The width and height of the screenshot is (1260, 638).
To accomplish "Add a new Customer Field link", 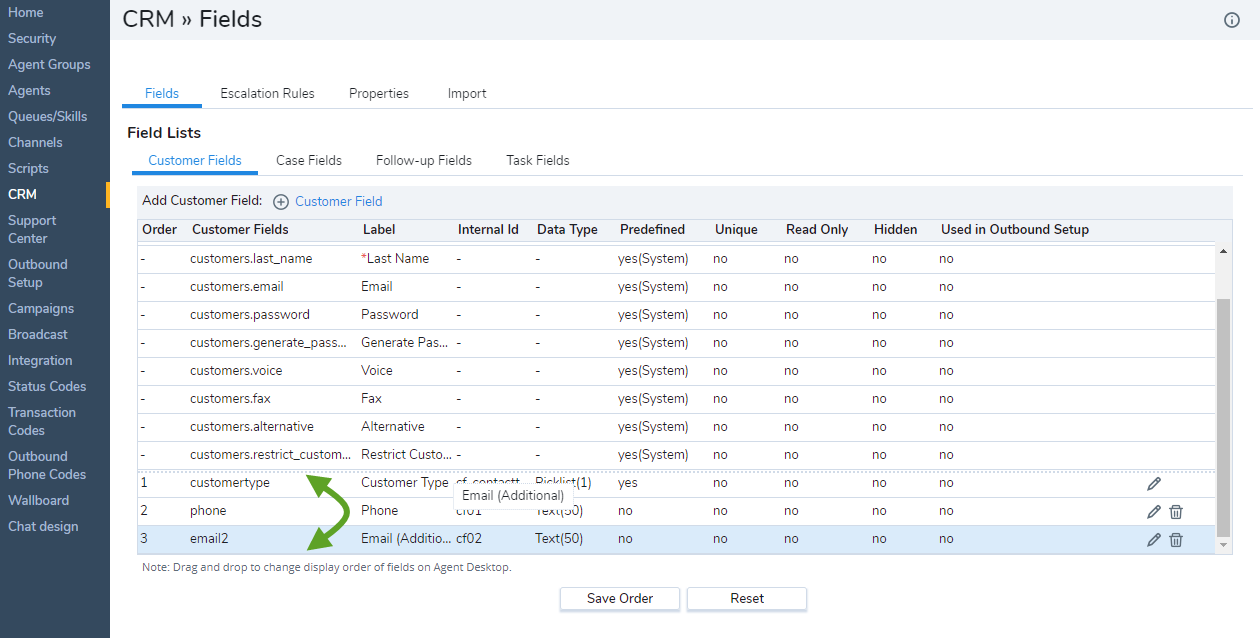I will click(x=339, y=201).
